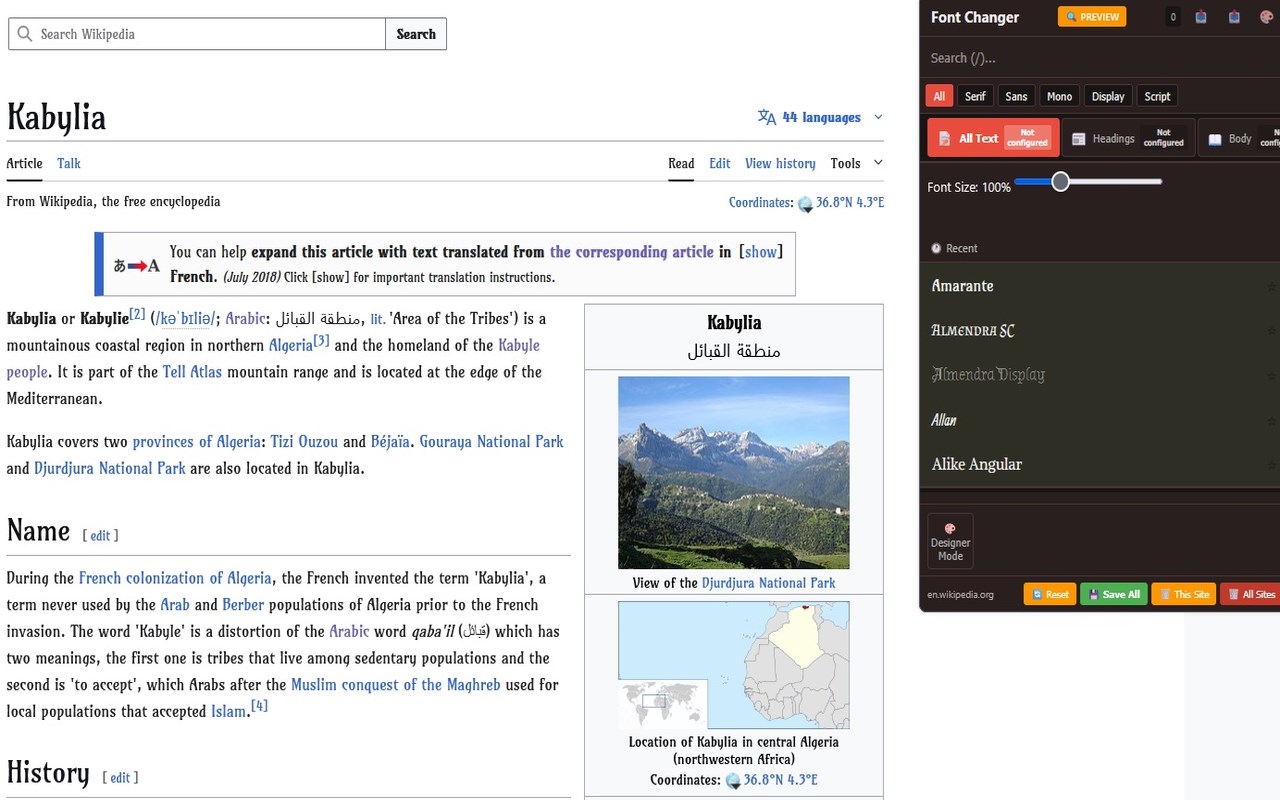This screenshot has height=800, width=1280.
Task: Click the footnote reference [4]
Action: coord(259,705)
